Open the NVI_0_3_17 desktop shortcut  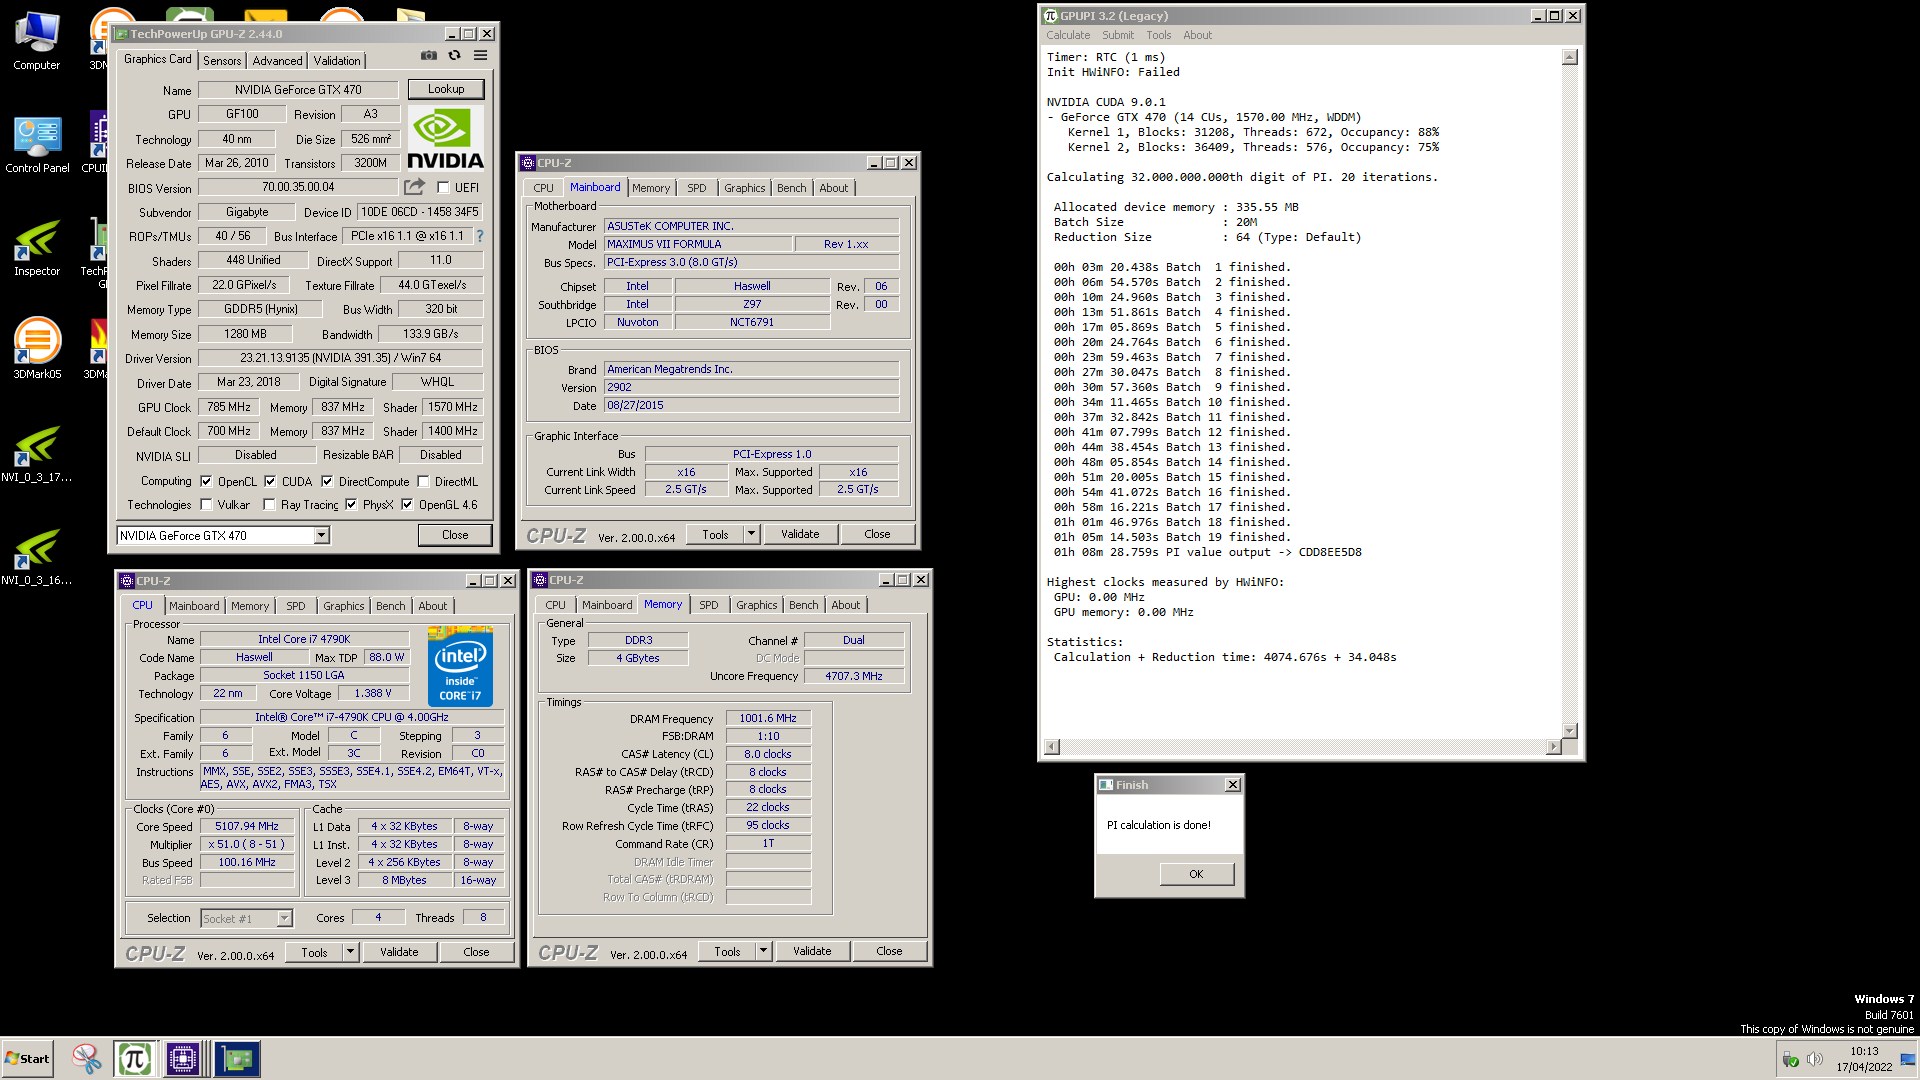(37, 454)
